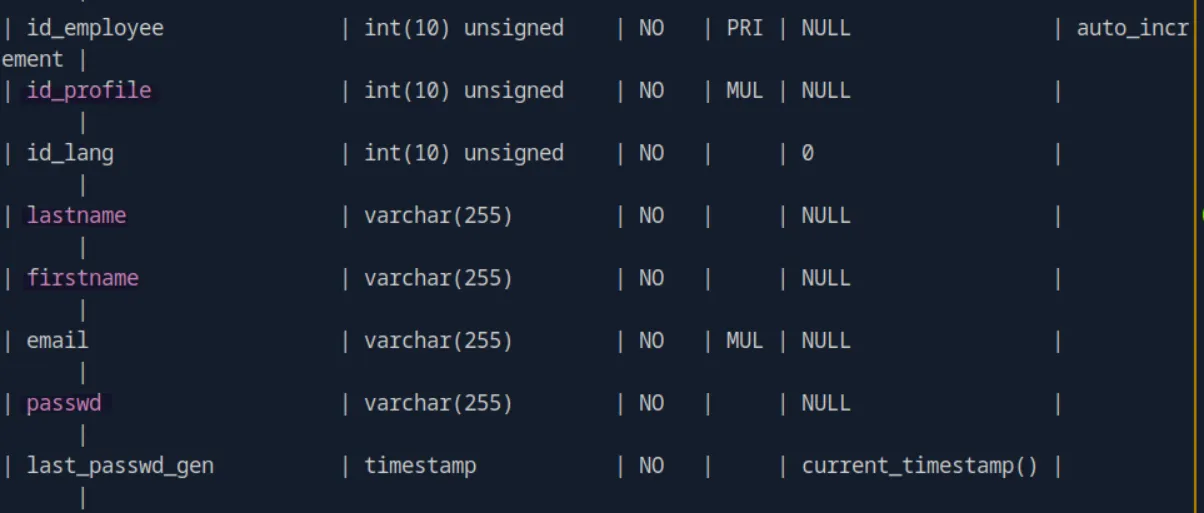The height and width of the screenshot is (513, 1204).
Task: Select the last_passwd_gen field name
Action: tap(120, 465)
